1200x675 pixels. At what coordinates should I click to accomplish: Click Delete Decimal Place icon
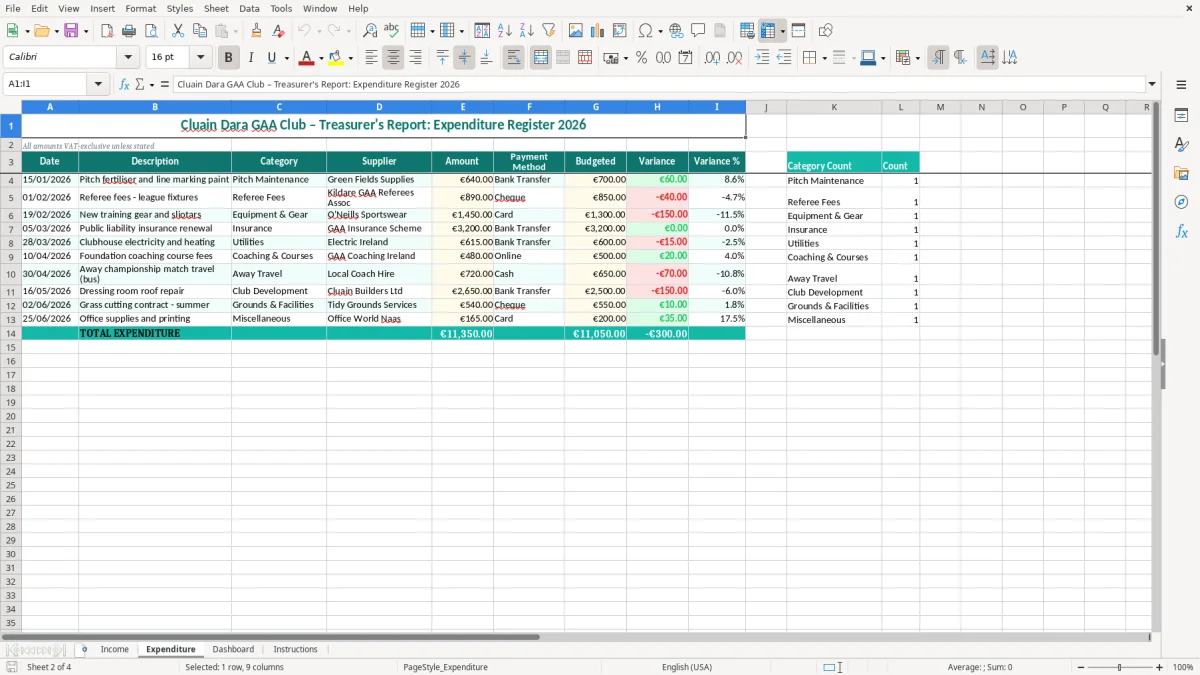coord(734,58)
